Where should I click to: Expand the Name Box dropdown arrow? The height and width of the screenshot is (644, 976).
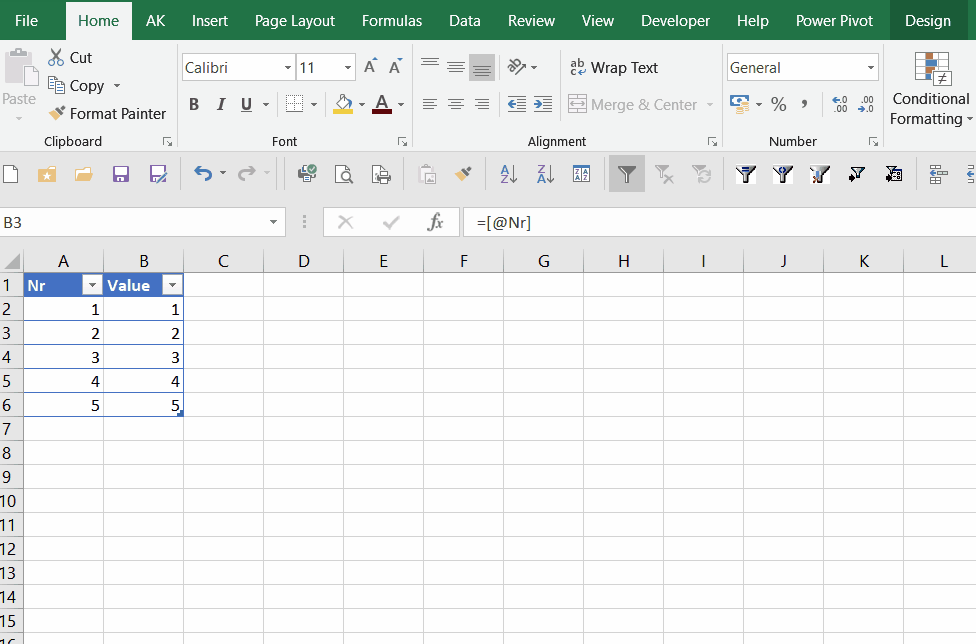tap(273, 222)
